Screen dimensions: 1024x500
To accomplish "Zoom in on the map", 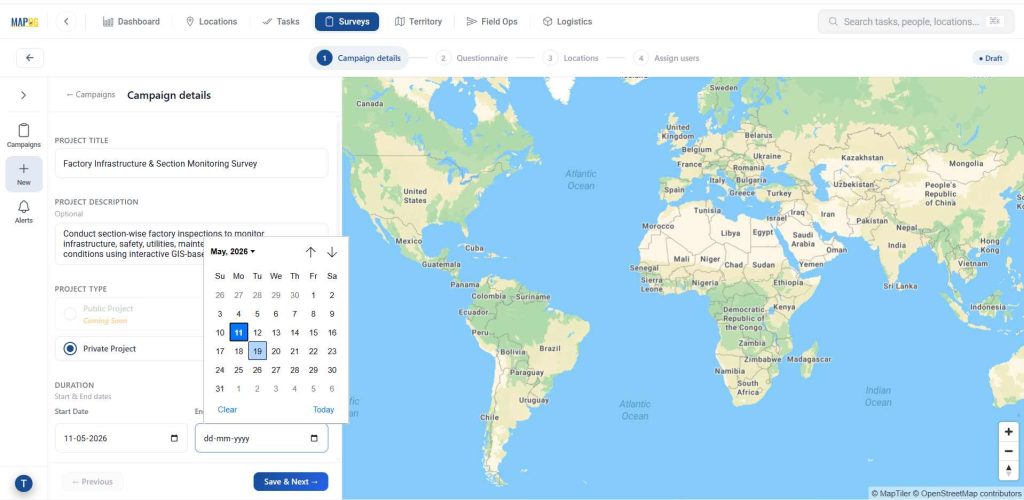I will pos(1008,432).
